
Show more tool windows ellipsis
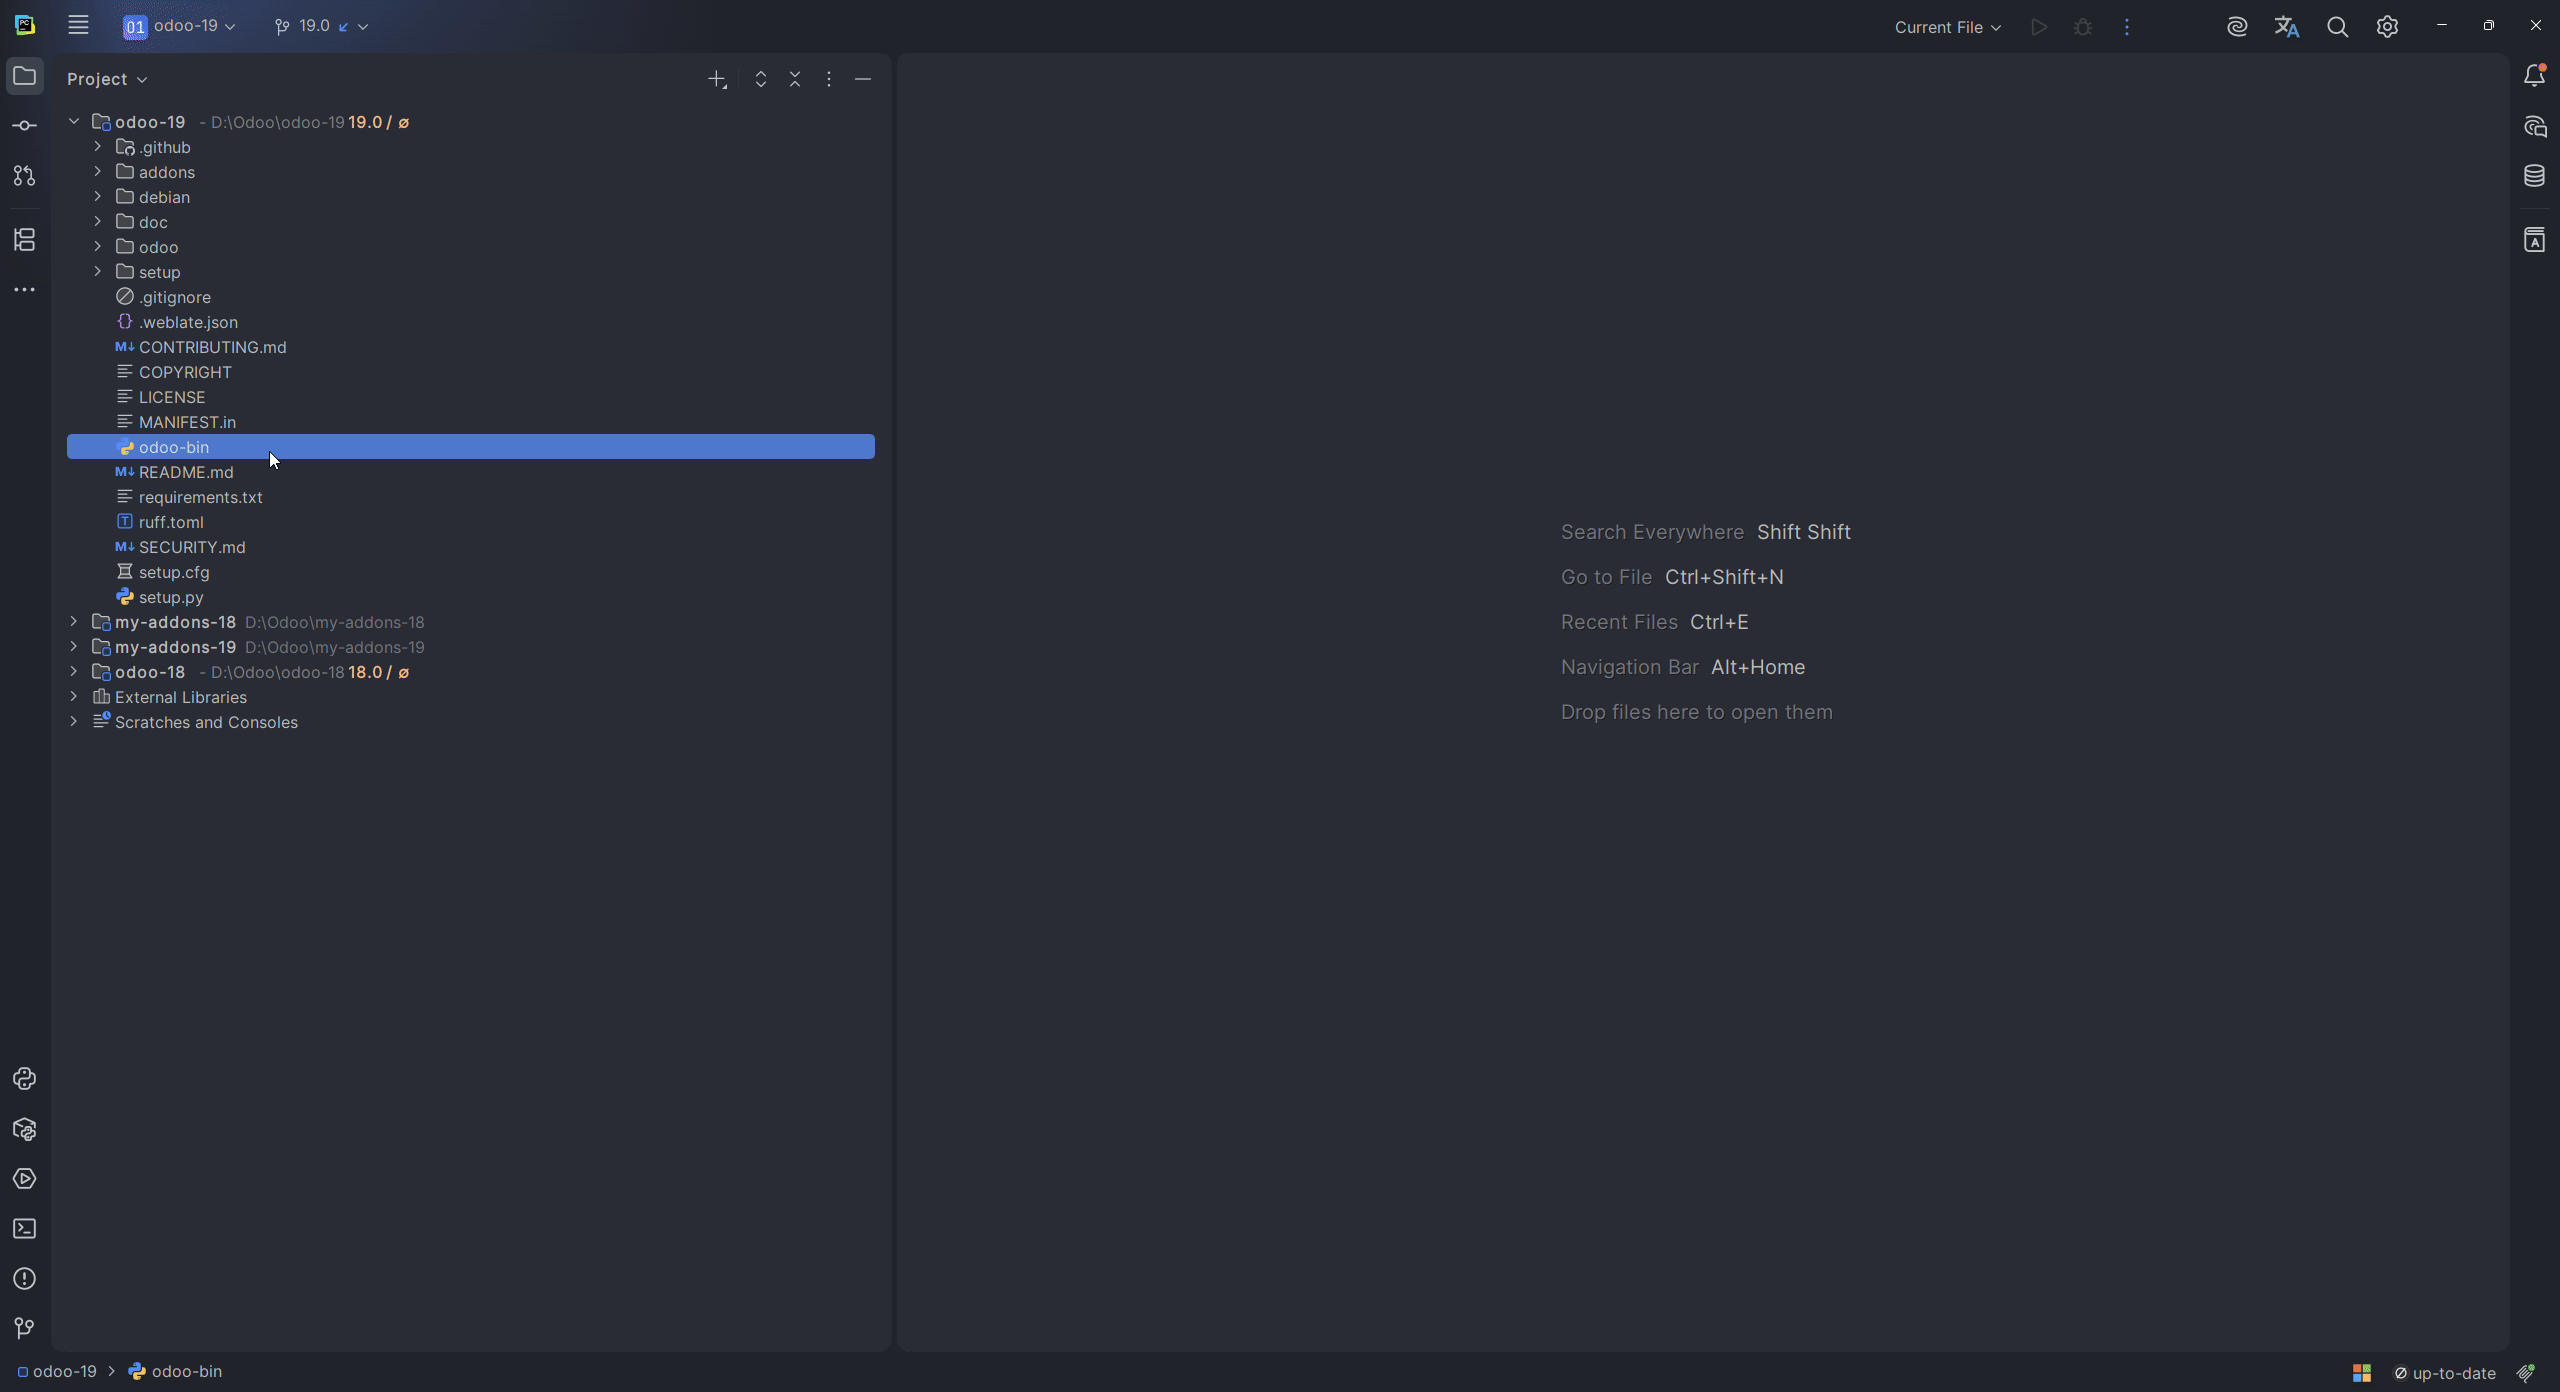point(25,290)
